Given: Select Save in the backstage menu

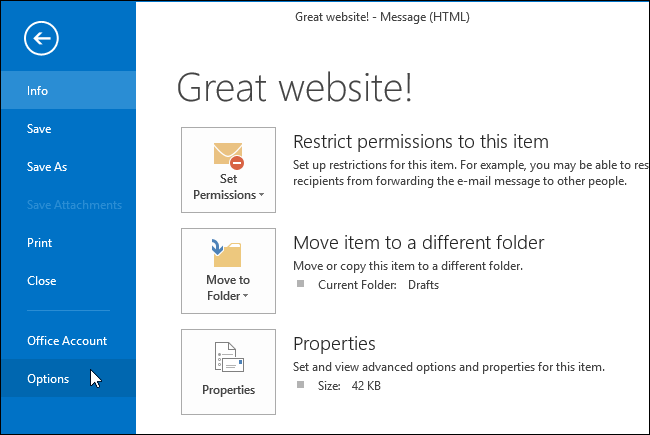Looking at the screenshot, I should tap(68, 129).
